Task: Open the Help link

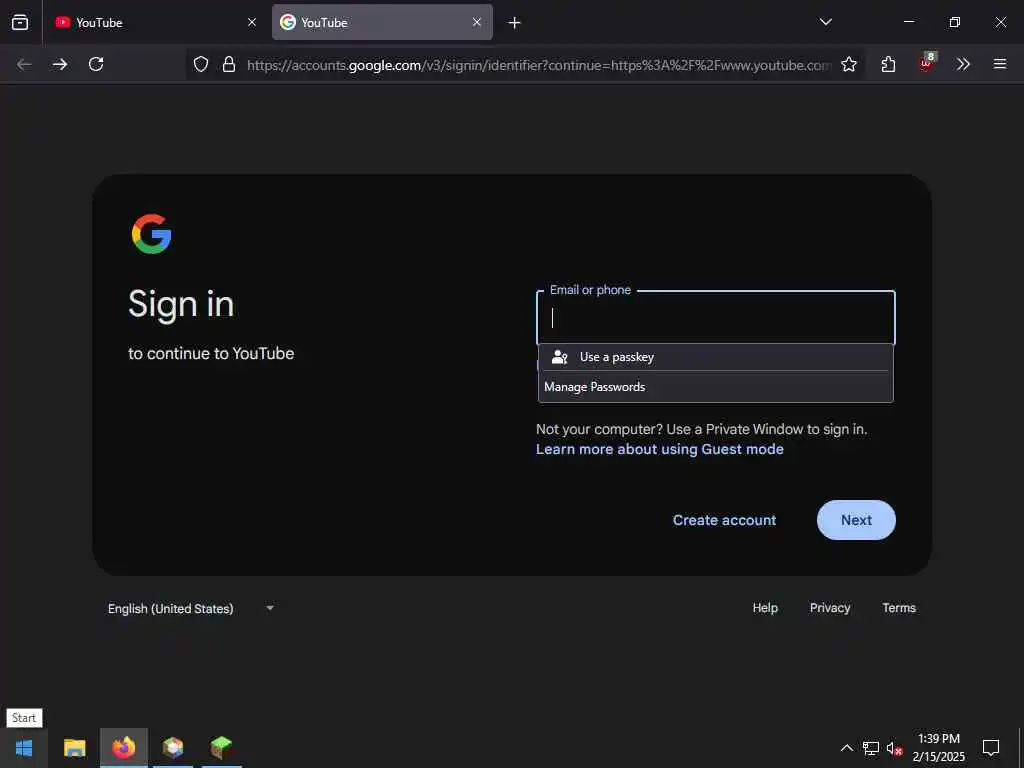Action: click(x=765, y=608)
